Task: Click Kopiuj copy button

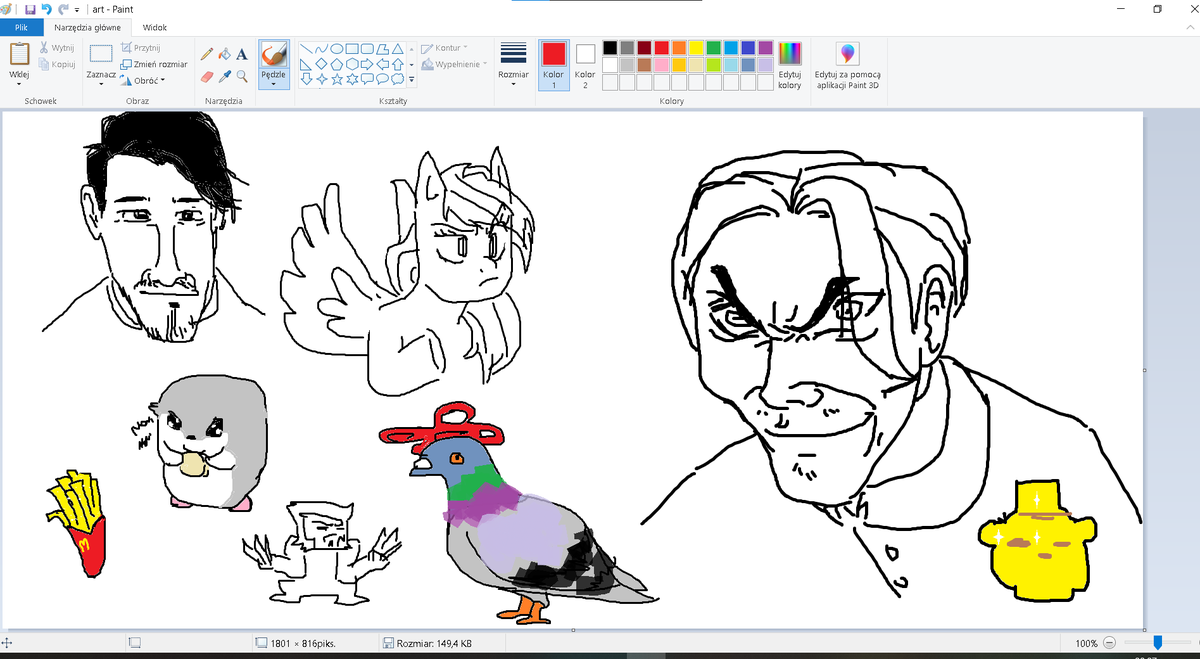Action: (57, 63)
